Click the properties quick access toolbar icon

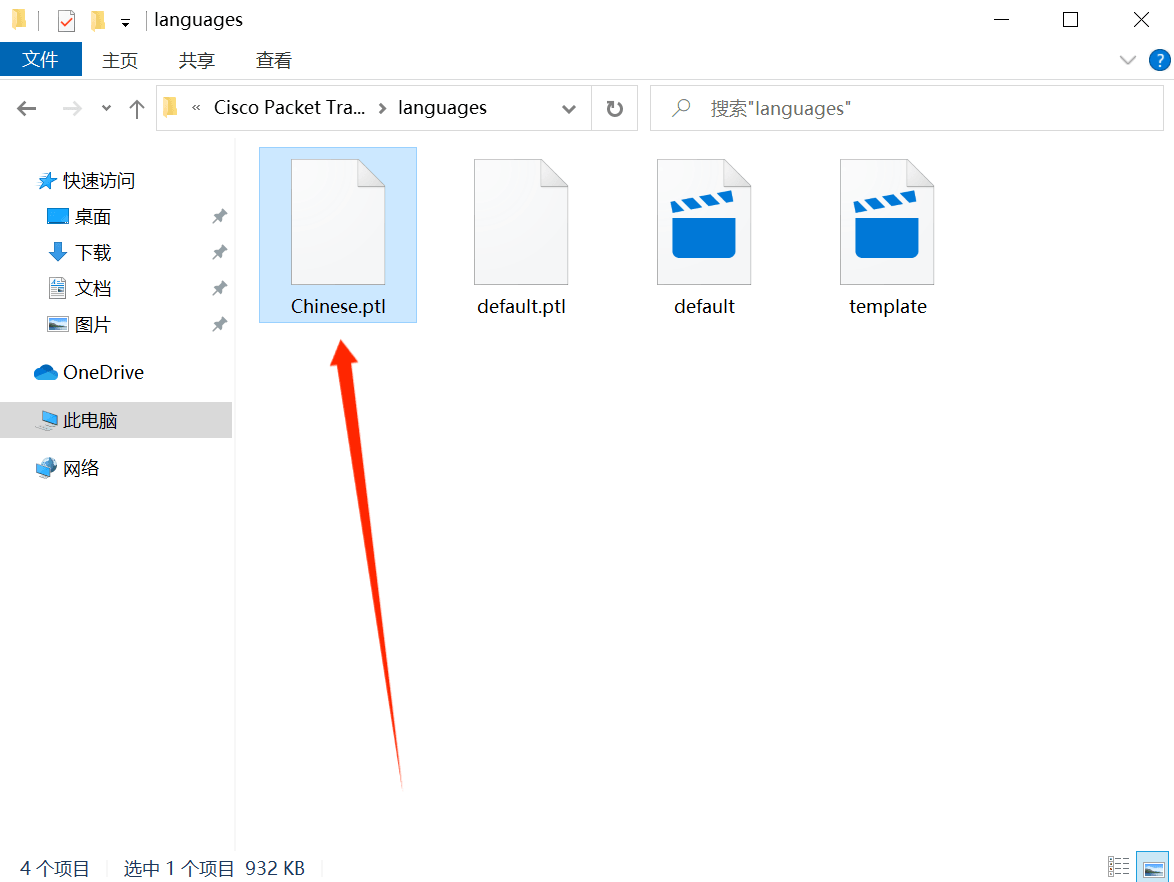coord(66,20)
